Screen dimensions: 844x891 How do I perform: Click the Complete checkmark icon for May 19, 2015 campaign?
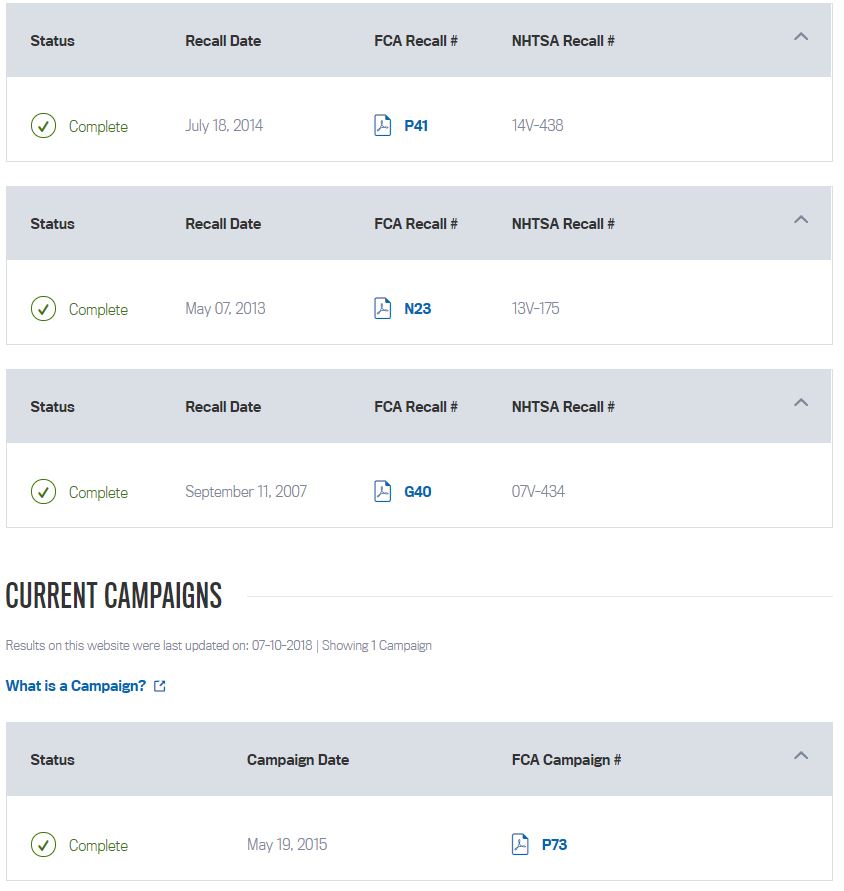43,845
